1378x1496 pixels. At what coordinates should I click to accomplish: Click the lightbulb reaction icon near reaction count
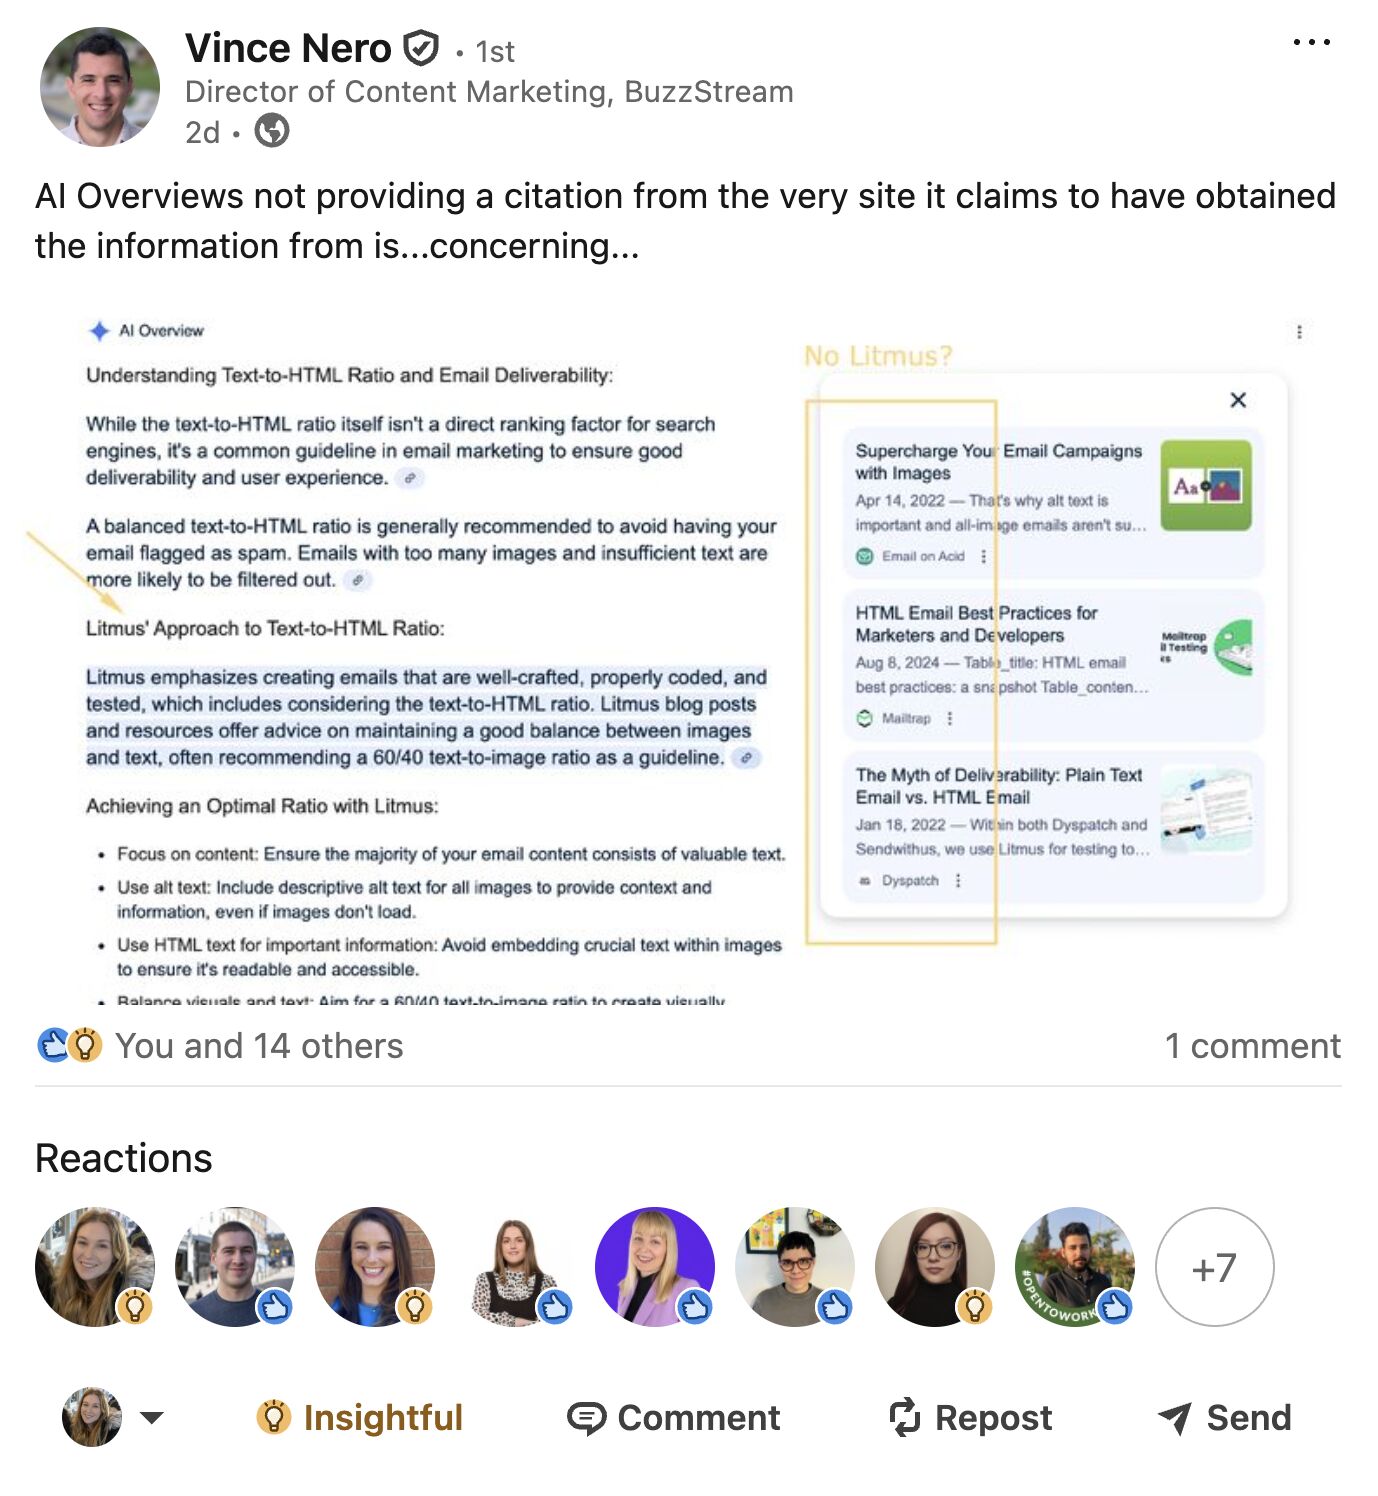tap(84, 1044)
